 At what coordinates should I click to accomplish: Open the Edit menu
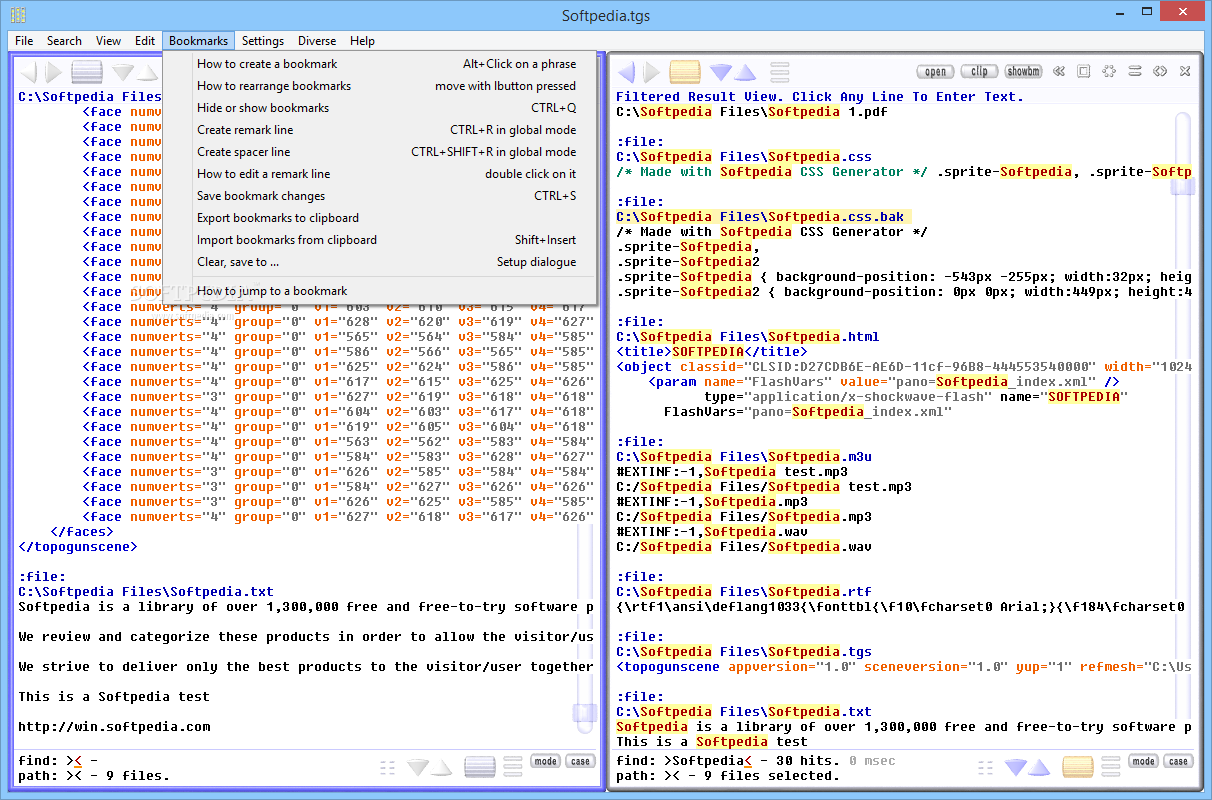pyautogui.click(x=145, y=41)
